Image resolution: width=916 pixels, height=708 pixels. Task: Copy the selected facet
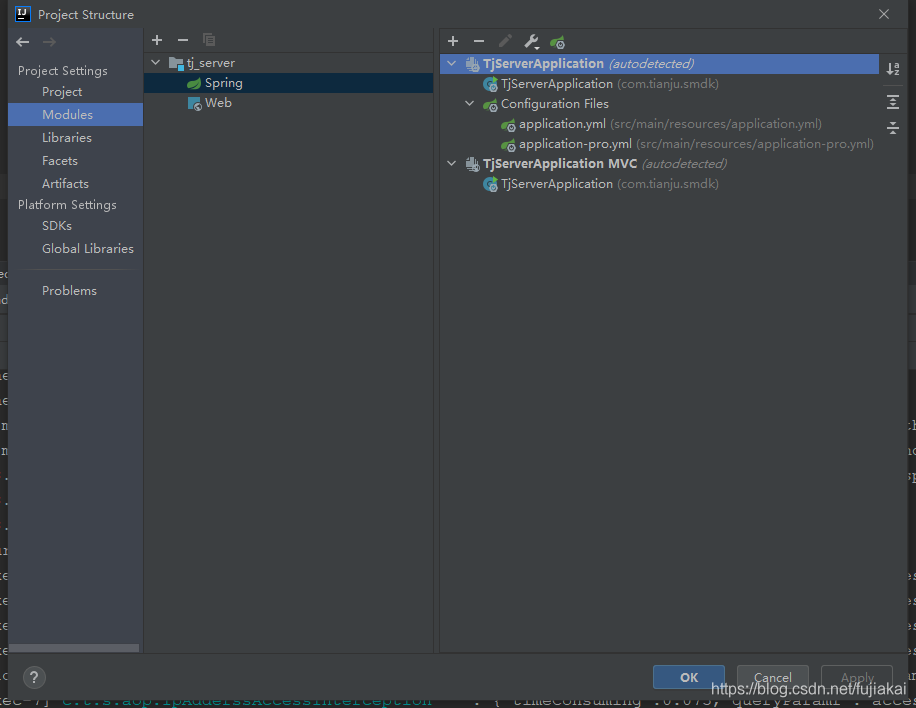click(x=209, y=40)
